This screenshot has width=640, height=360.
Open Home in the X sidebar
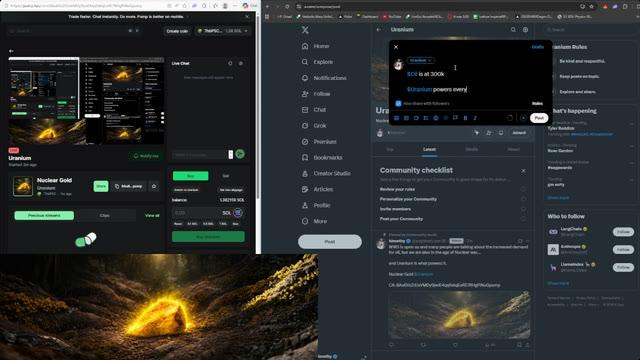click(316, 46)
